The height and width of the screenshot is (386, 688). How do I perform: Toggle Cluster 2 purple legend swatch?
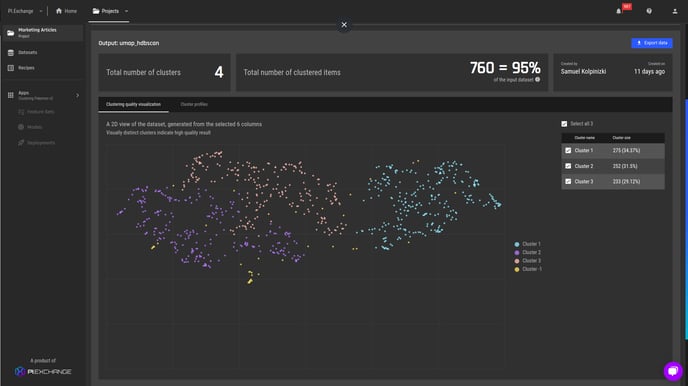(517, 253)
